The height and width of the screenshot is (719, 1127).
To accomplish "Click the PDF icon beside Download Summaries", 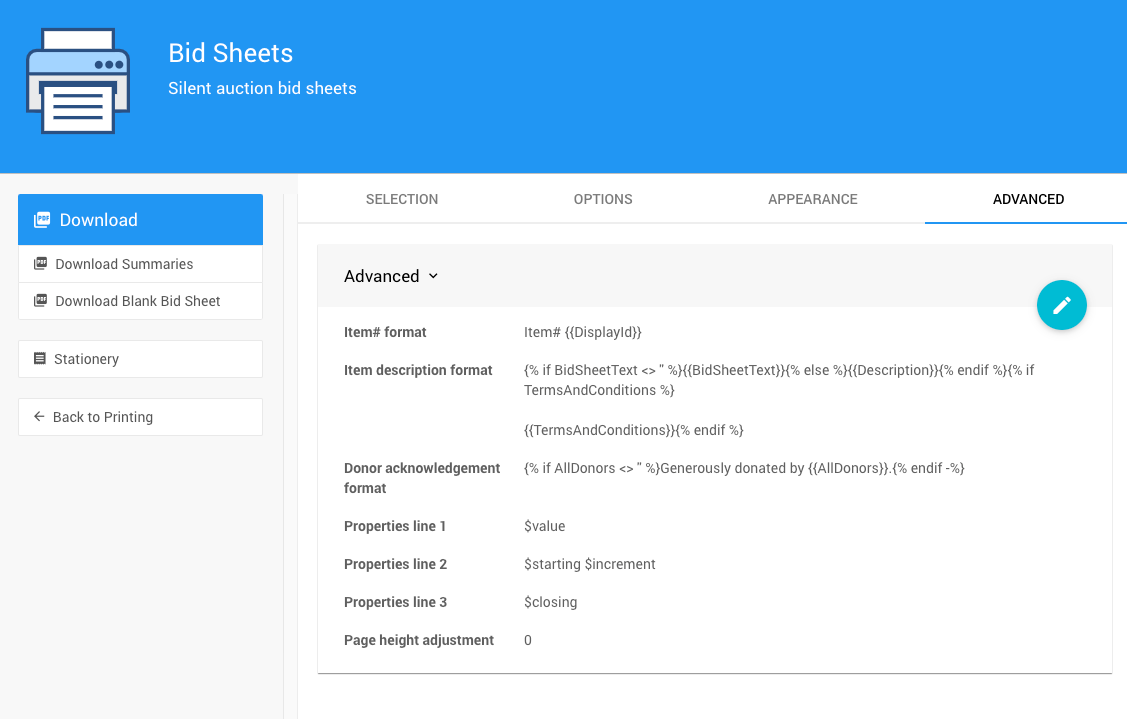I will click(x=40, y=264).
